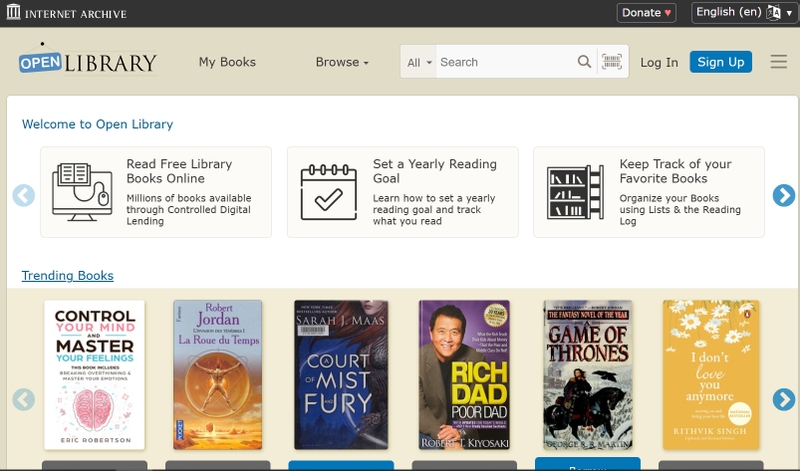Click the magnifying glass search icon
The width and height of the screenshot is (800, 471).
tap(584, 62)
